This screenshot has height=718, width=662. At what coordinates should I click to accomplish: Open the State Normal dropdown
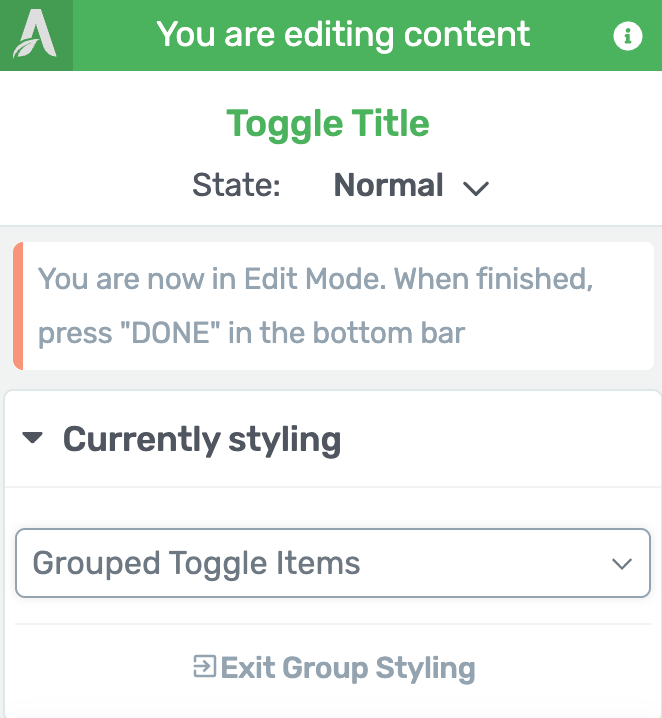coord(411,185)
